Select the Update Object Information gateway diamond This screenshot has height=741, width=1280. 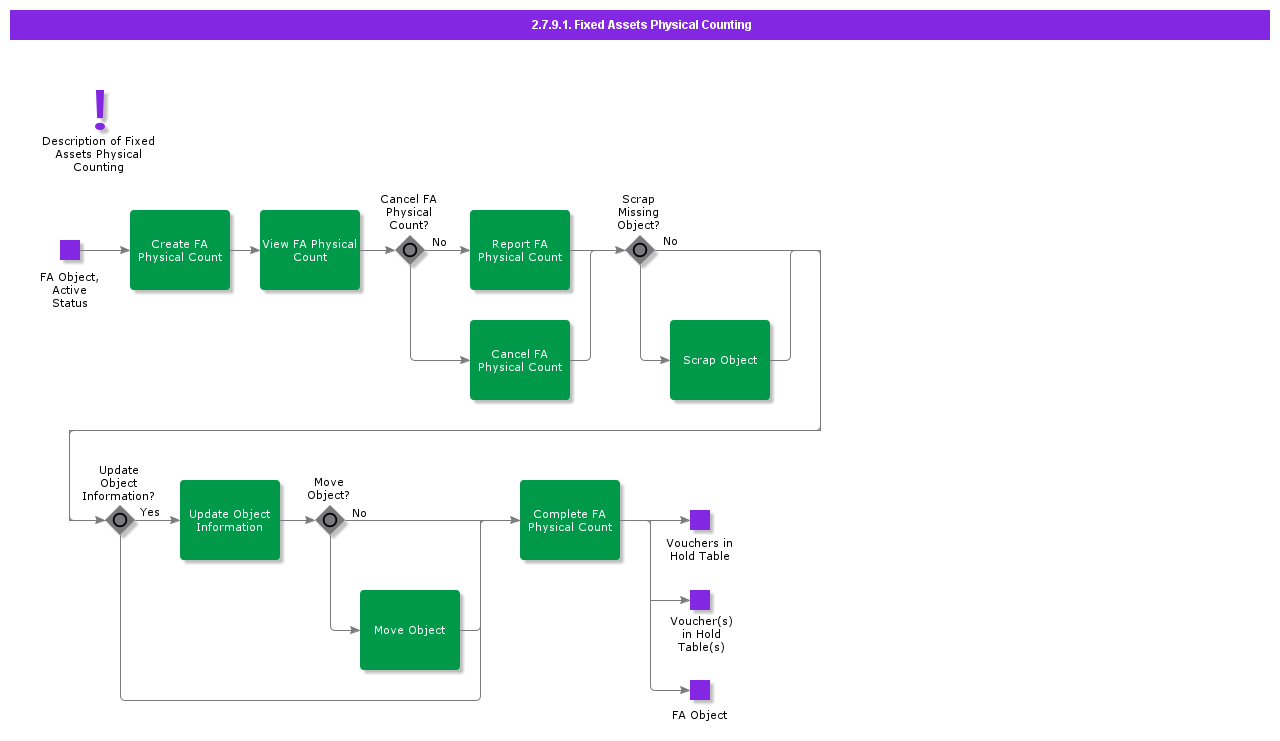(120, 520)
